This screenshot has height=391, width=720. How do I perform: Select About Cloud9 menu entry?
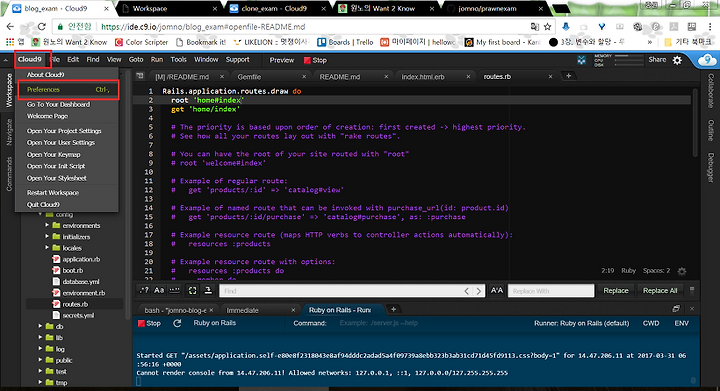point(45,74)
